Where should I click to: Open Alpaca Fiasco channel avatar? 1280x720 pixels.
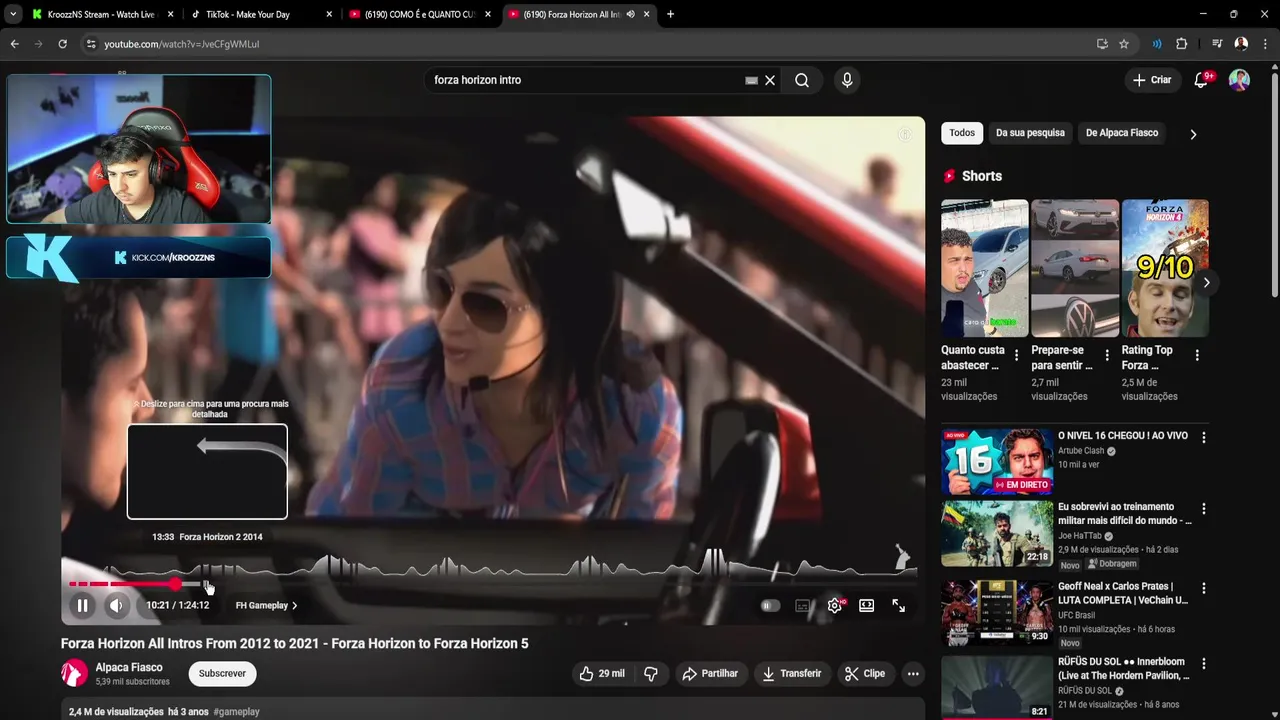tap(74, 674)
